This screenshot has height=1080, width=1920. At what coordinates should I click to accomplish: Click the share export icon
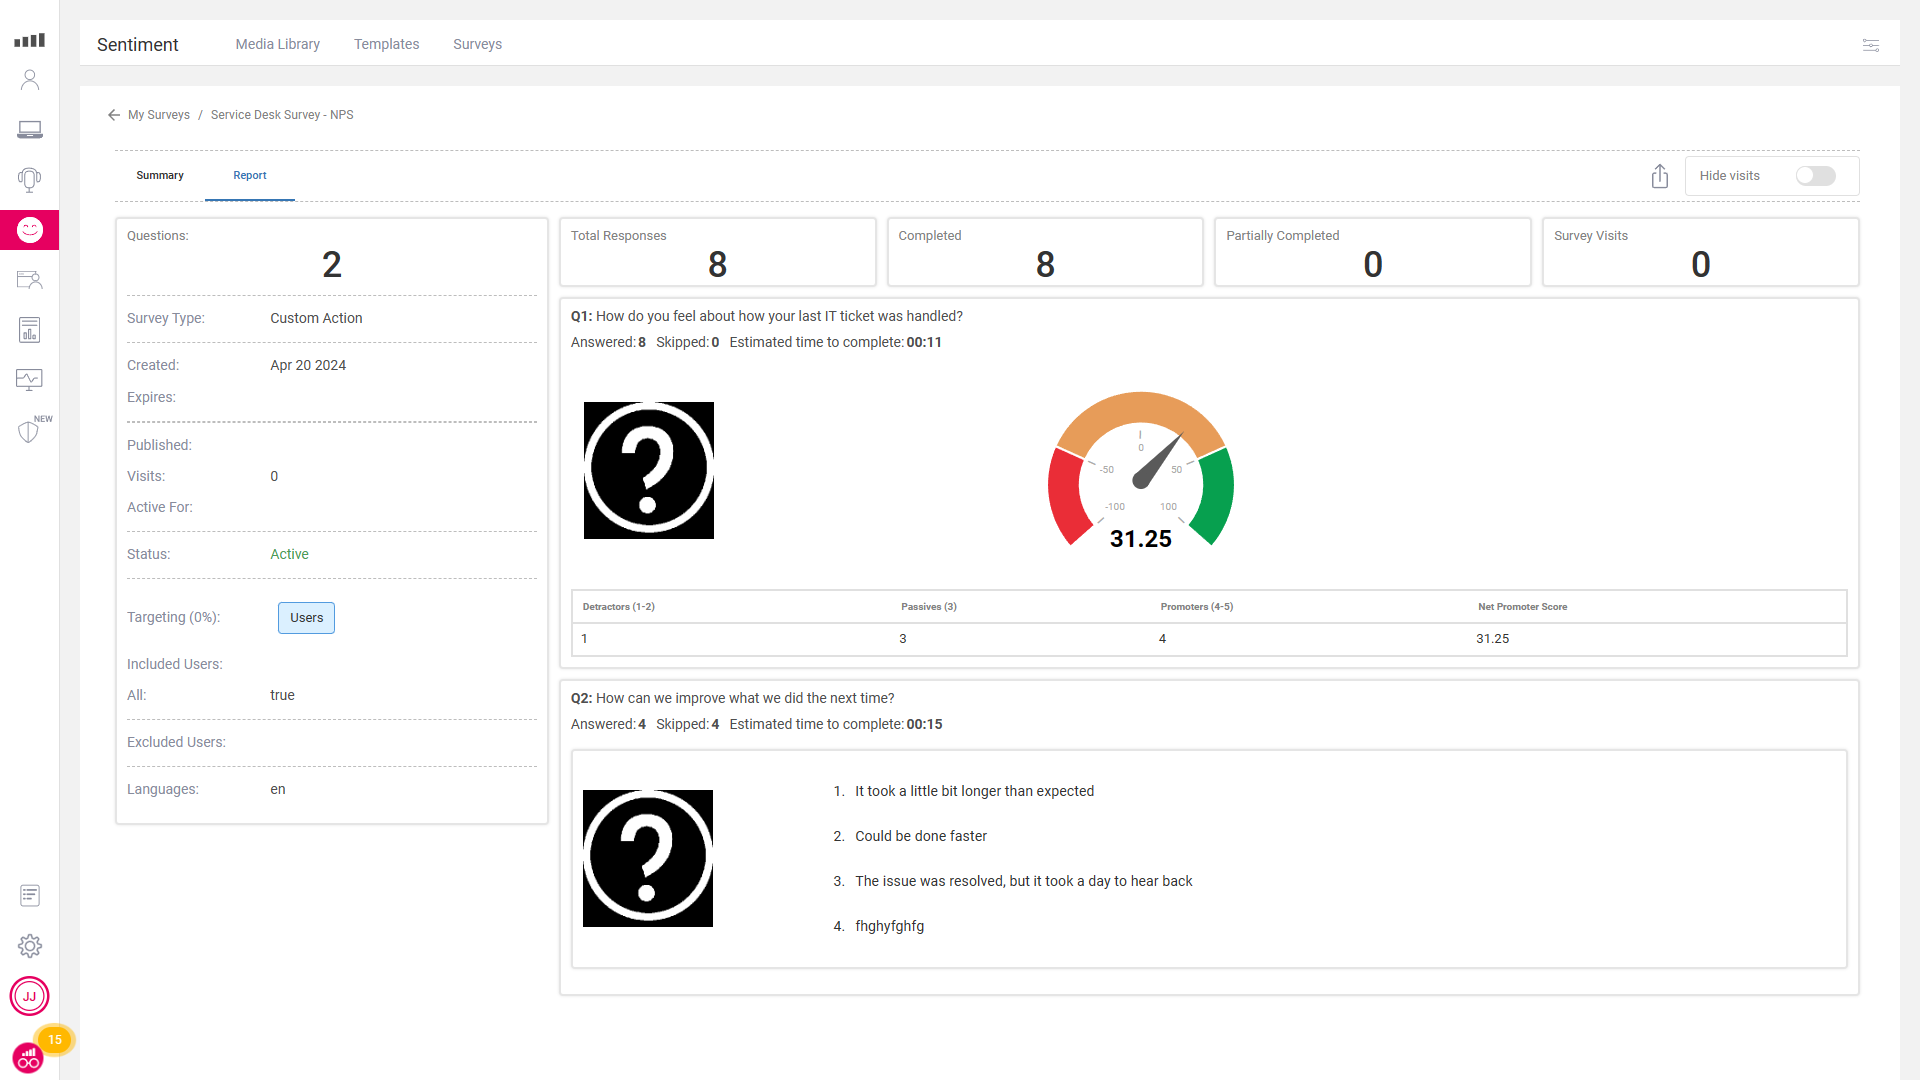[1660, 176]
